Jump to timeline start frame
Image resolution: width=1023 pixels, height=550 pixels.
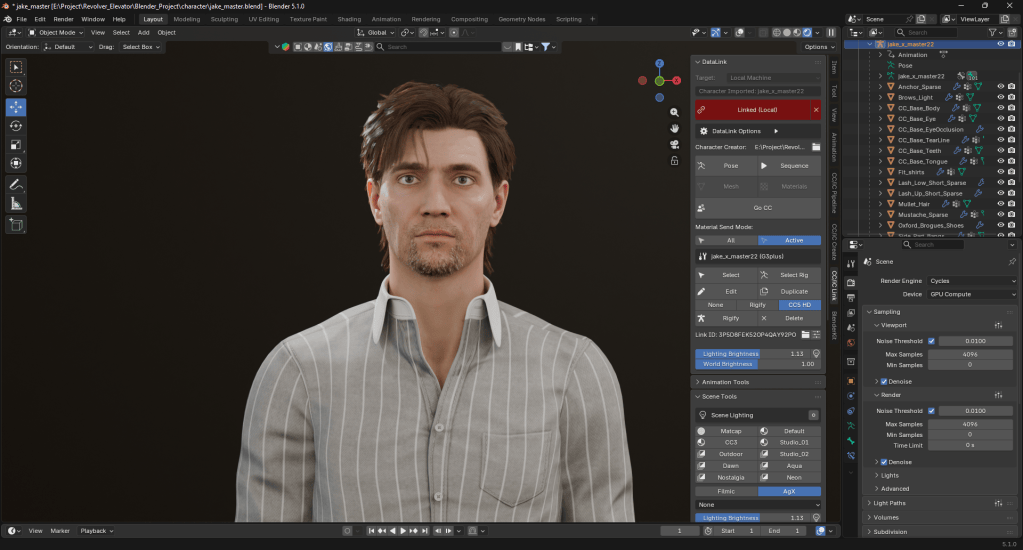[x=371, y=531]
